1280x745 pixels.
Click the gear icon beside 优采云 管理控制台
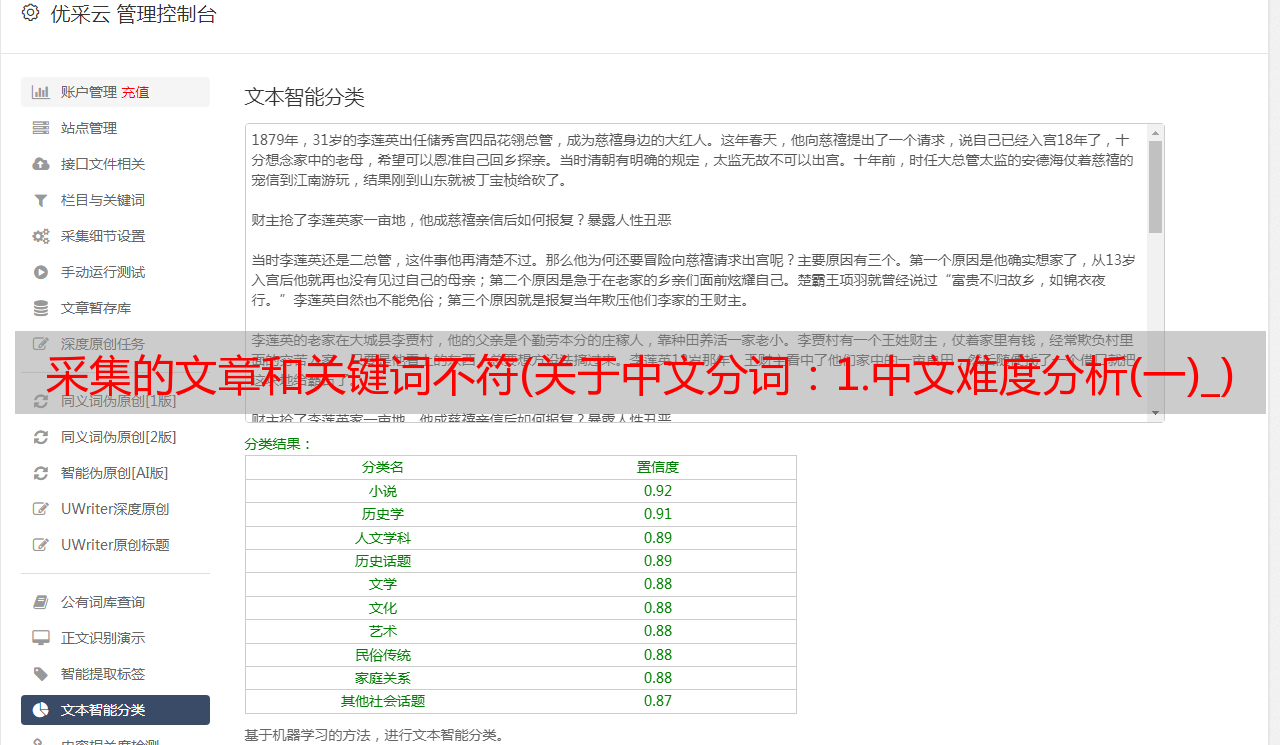coord(30,14)
